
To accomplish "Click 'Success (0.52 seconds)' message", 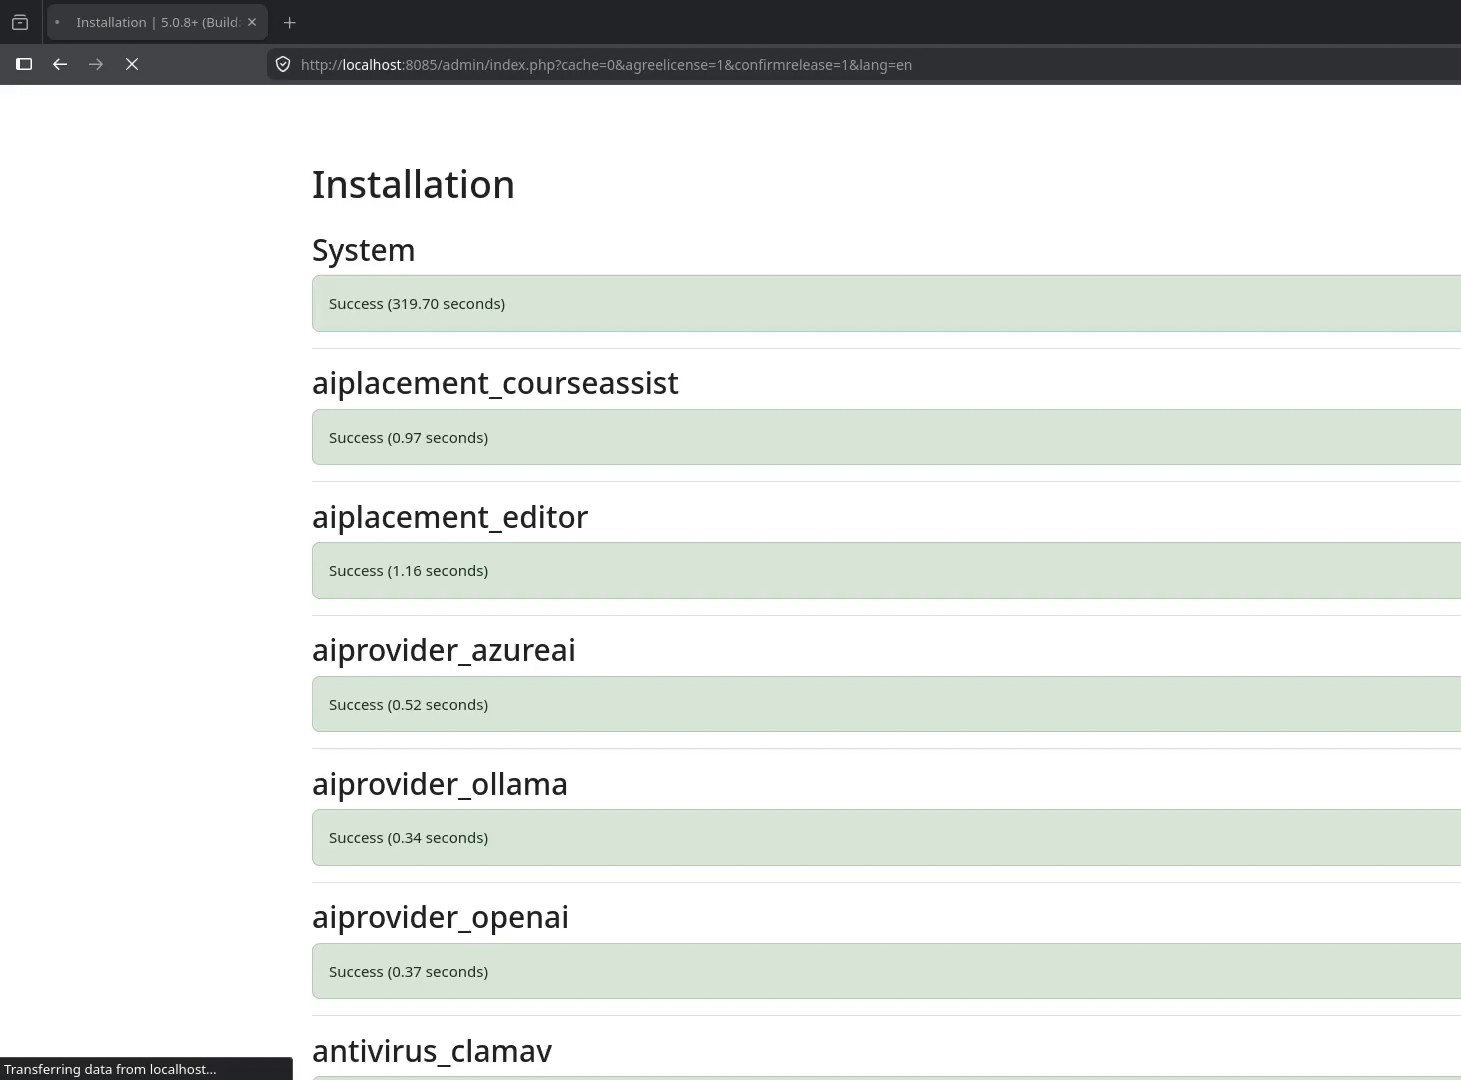I will [x=408, y=705].
